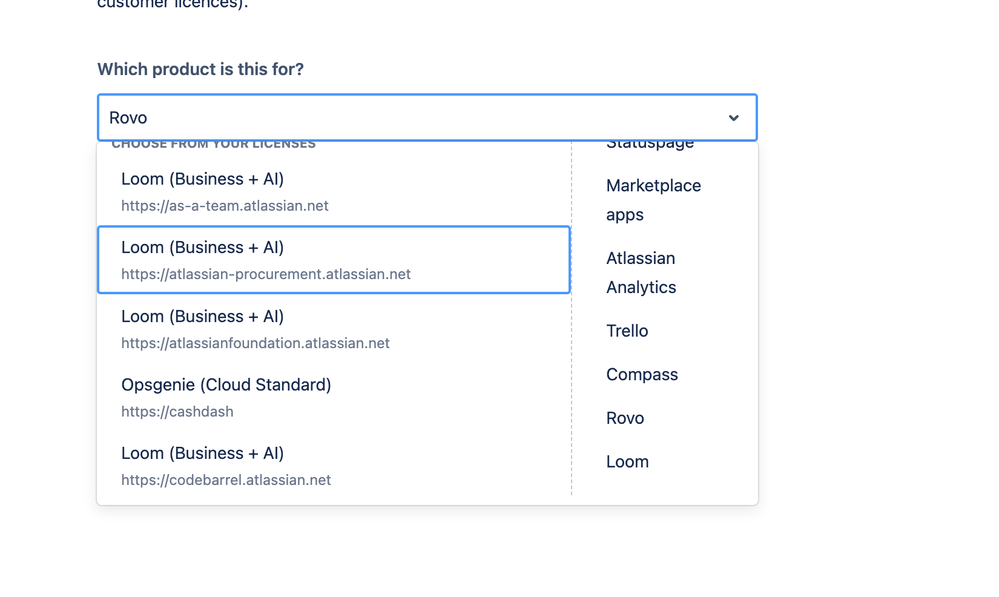Choose Loom license for atlassian-procurement.atlassian.net
The image size is (999, 597).
click(x=334, y=260)
